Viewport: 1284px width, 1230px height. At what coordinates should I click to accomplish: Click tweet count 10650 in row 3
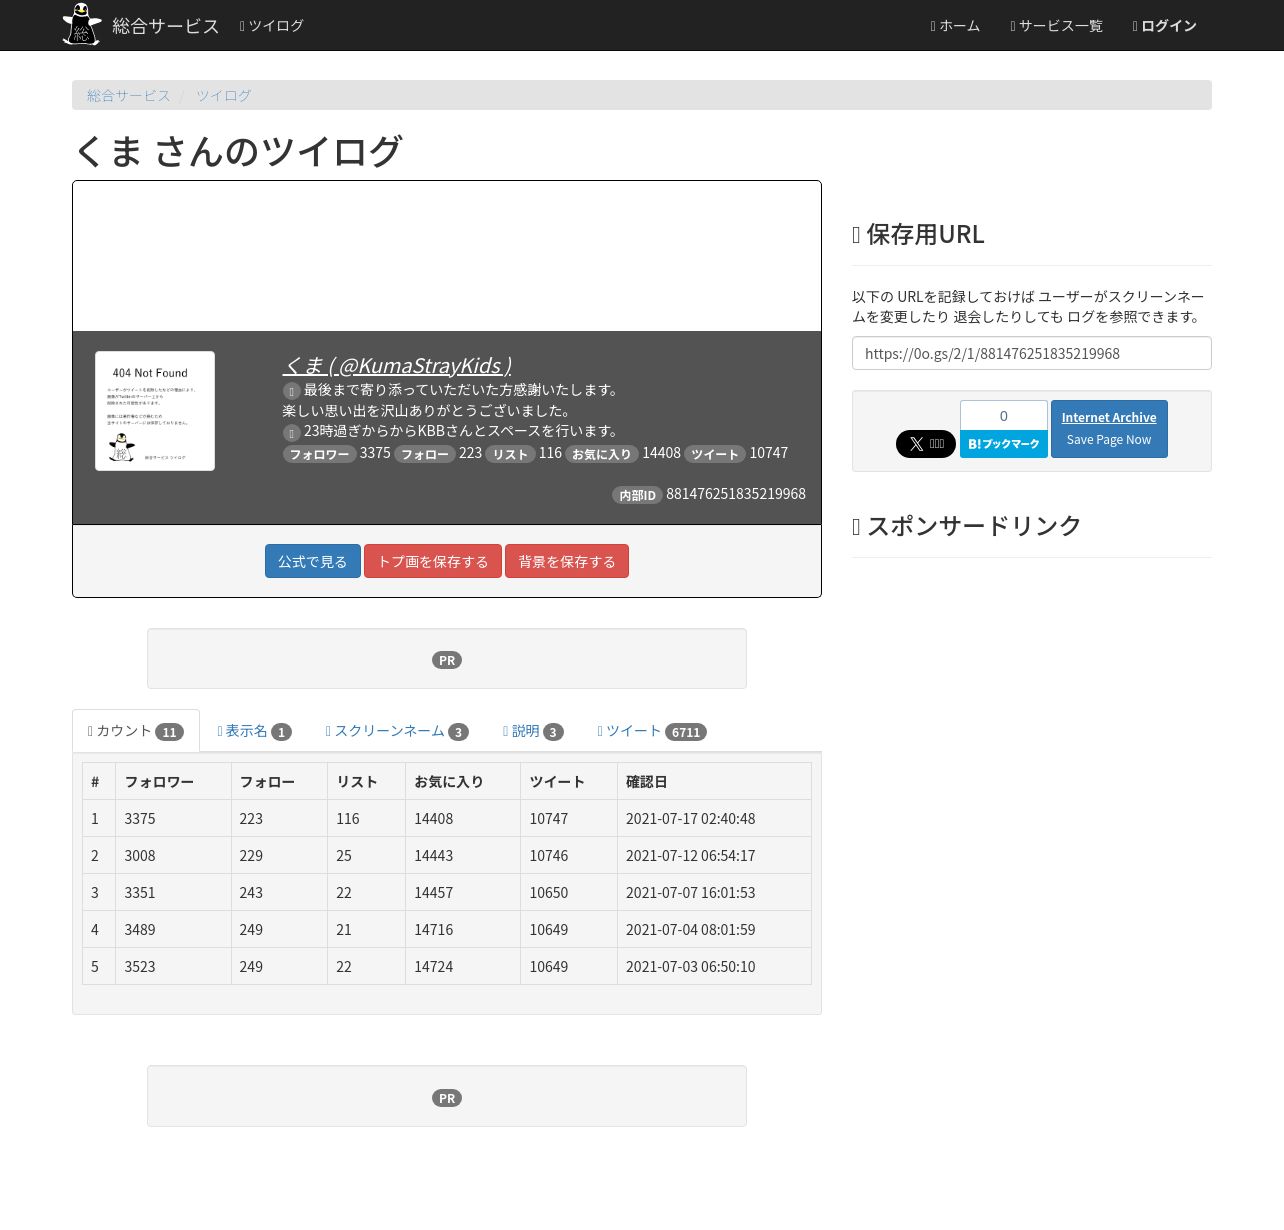click(x=569, y=893)
